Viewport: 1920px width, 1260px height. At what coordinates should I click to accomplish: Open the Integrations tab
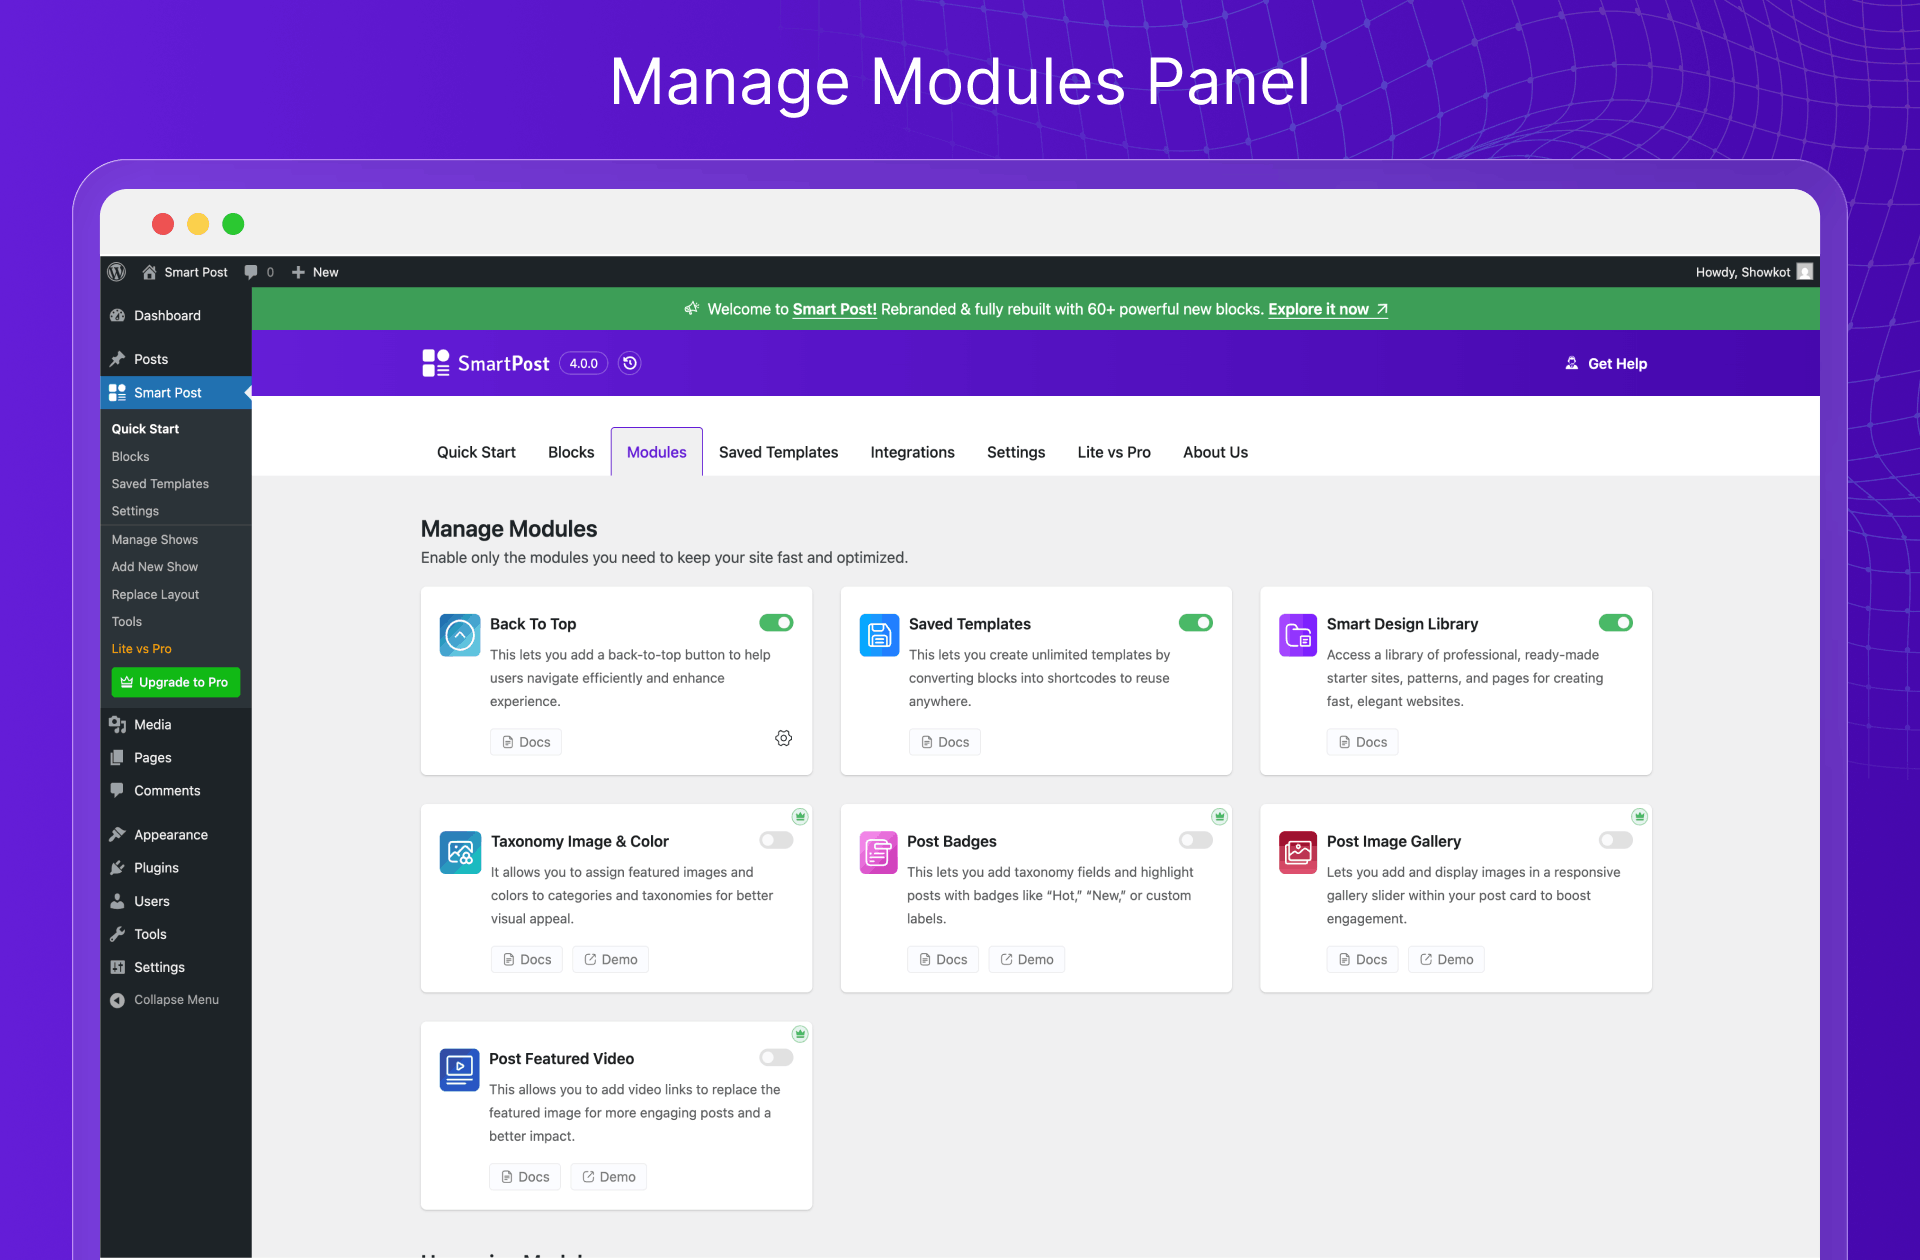(x=912, y=452)
